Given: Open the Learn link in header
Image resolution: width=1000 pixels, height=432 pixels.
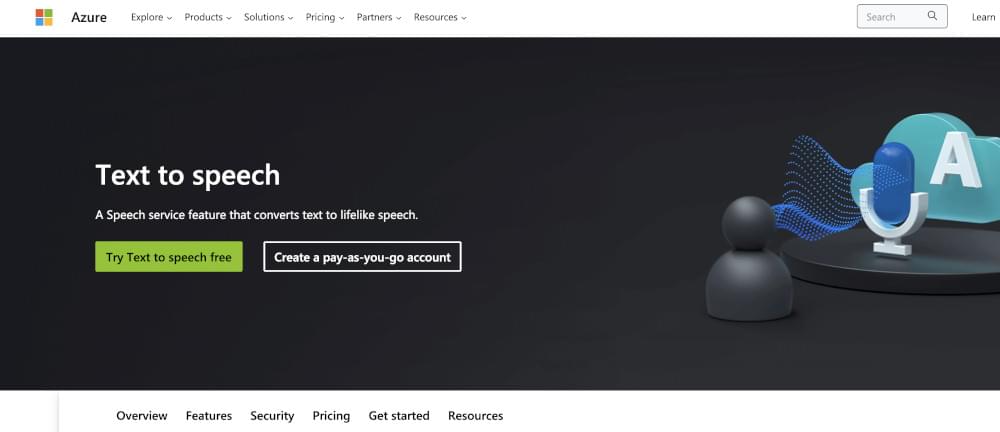Looking at the screenshot, I should 983,17.
